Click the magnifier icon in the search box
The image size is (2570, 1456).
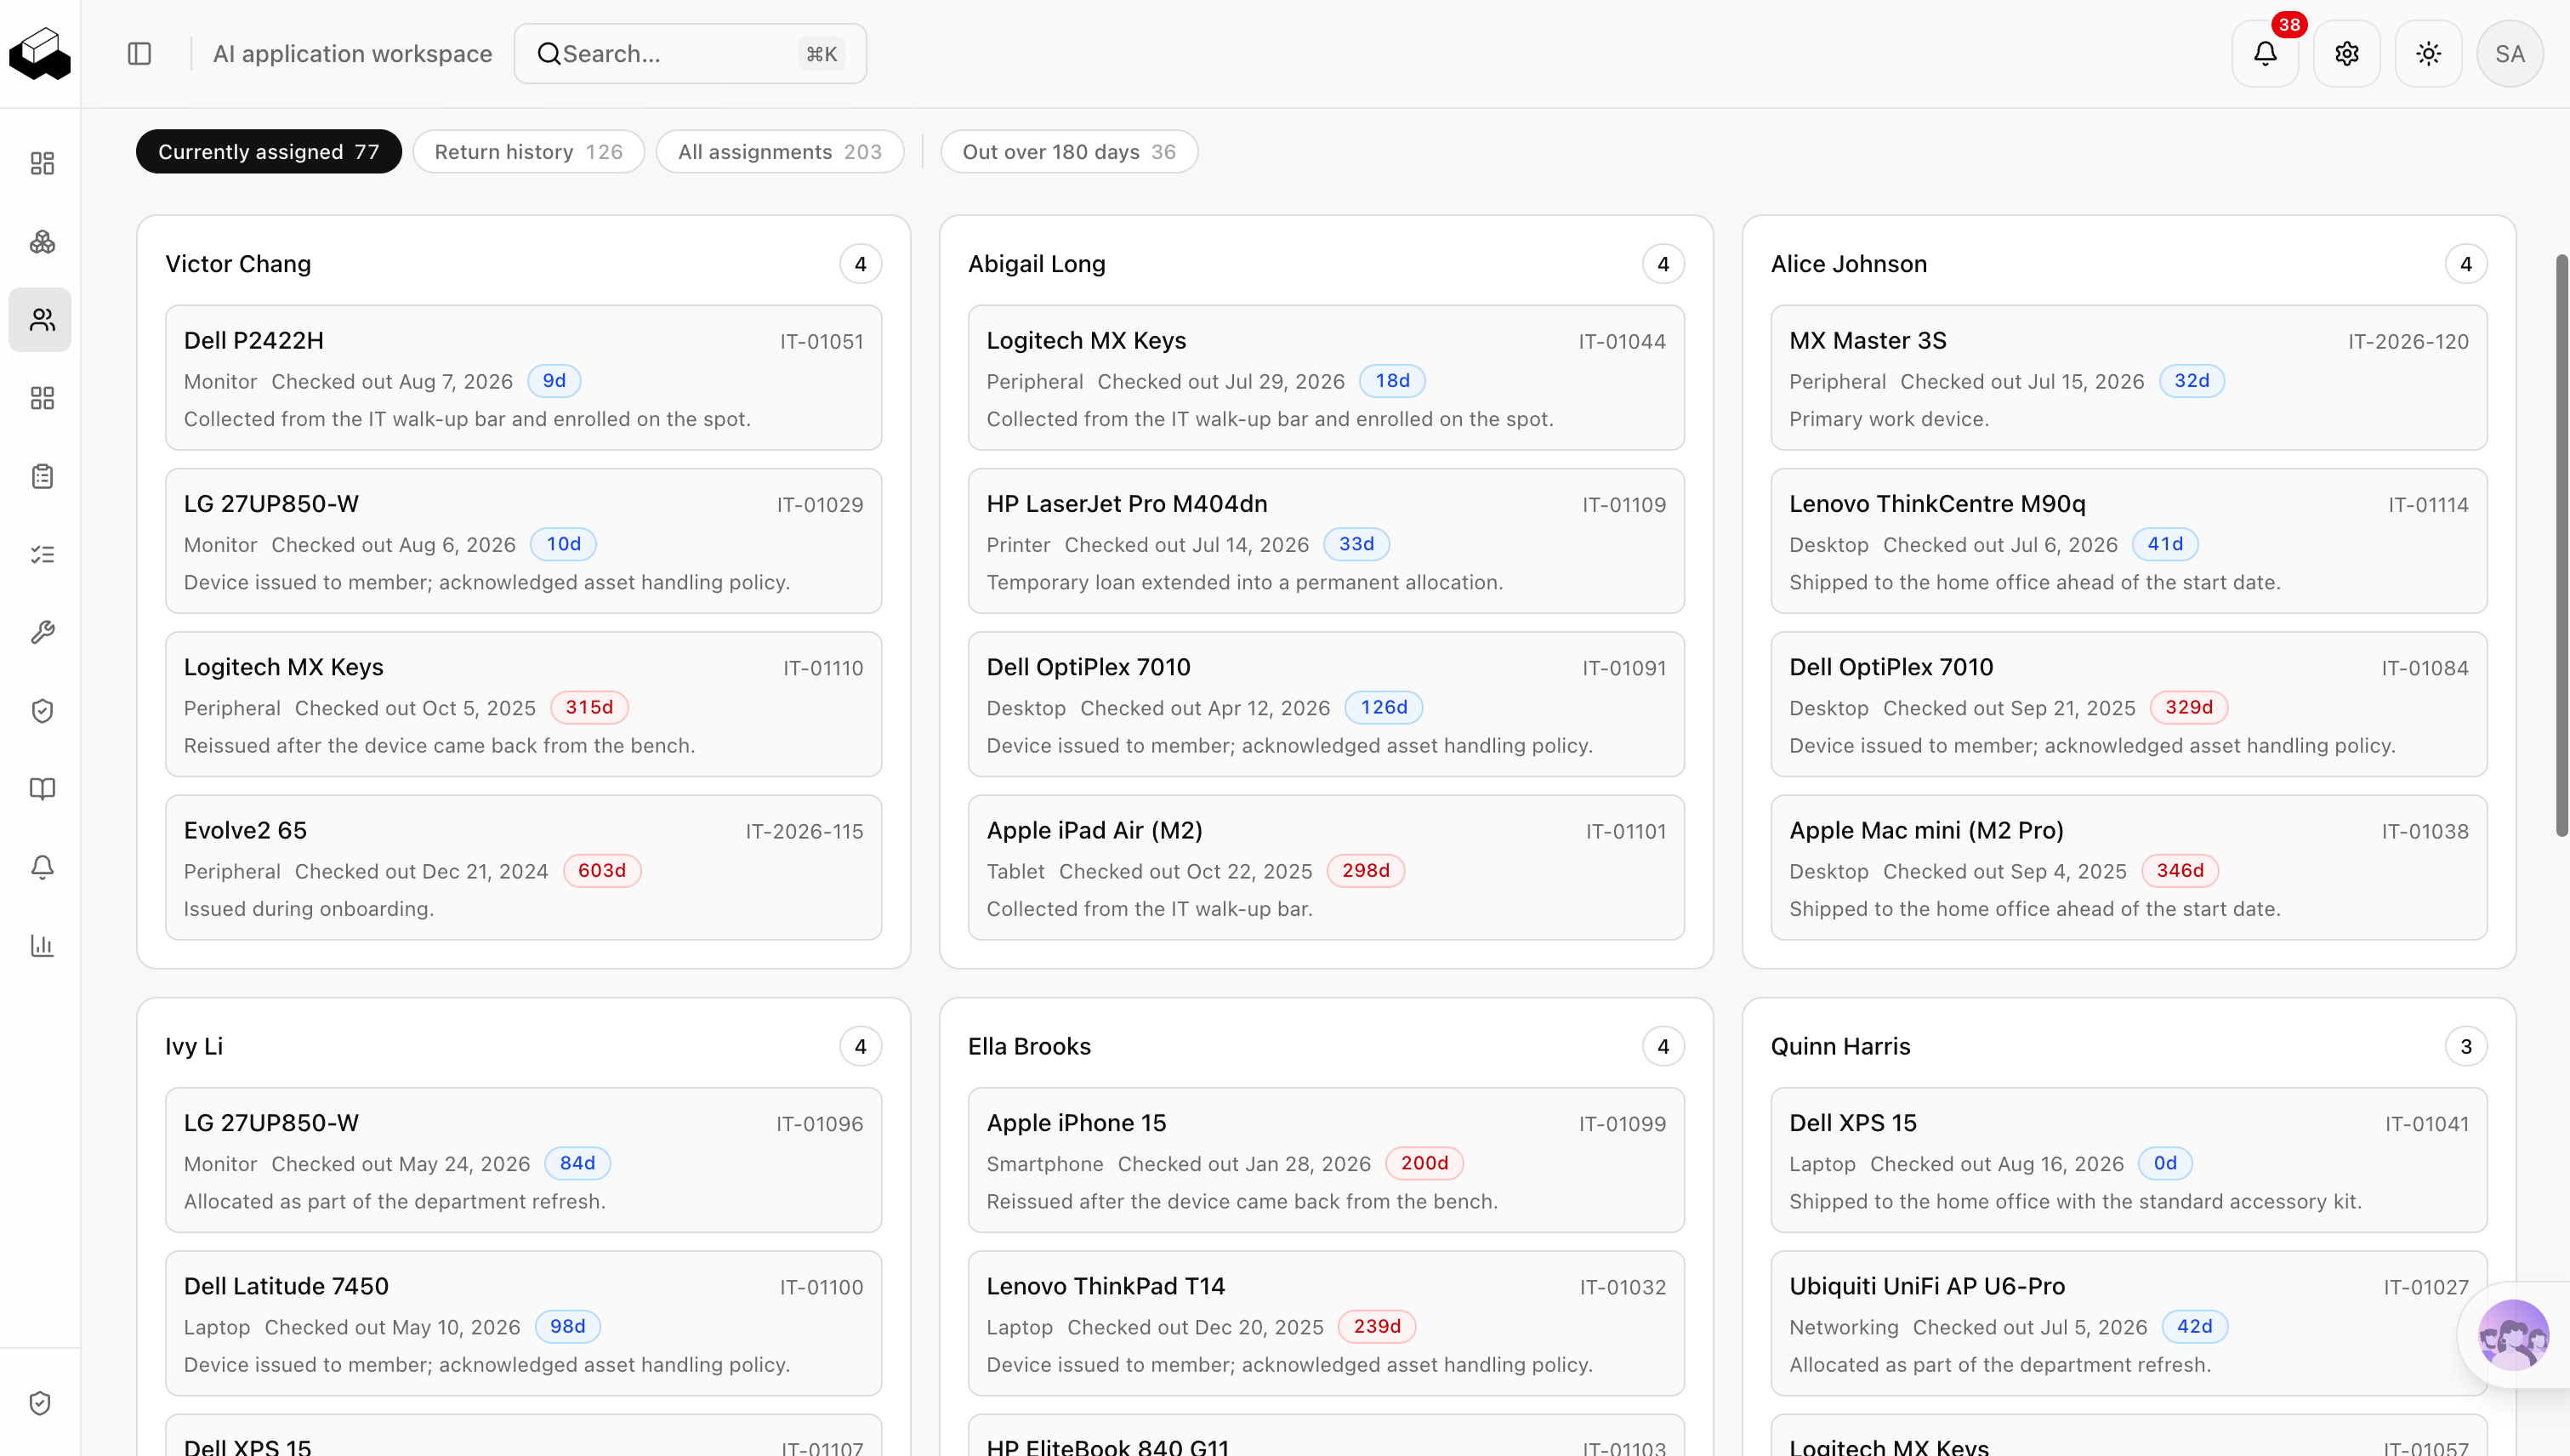pyautogui.click(x=549, y=54)
